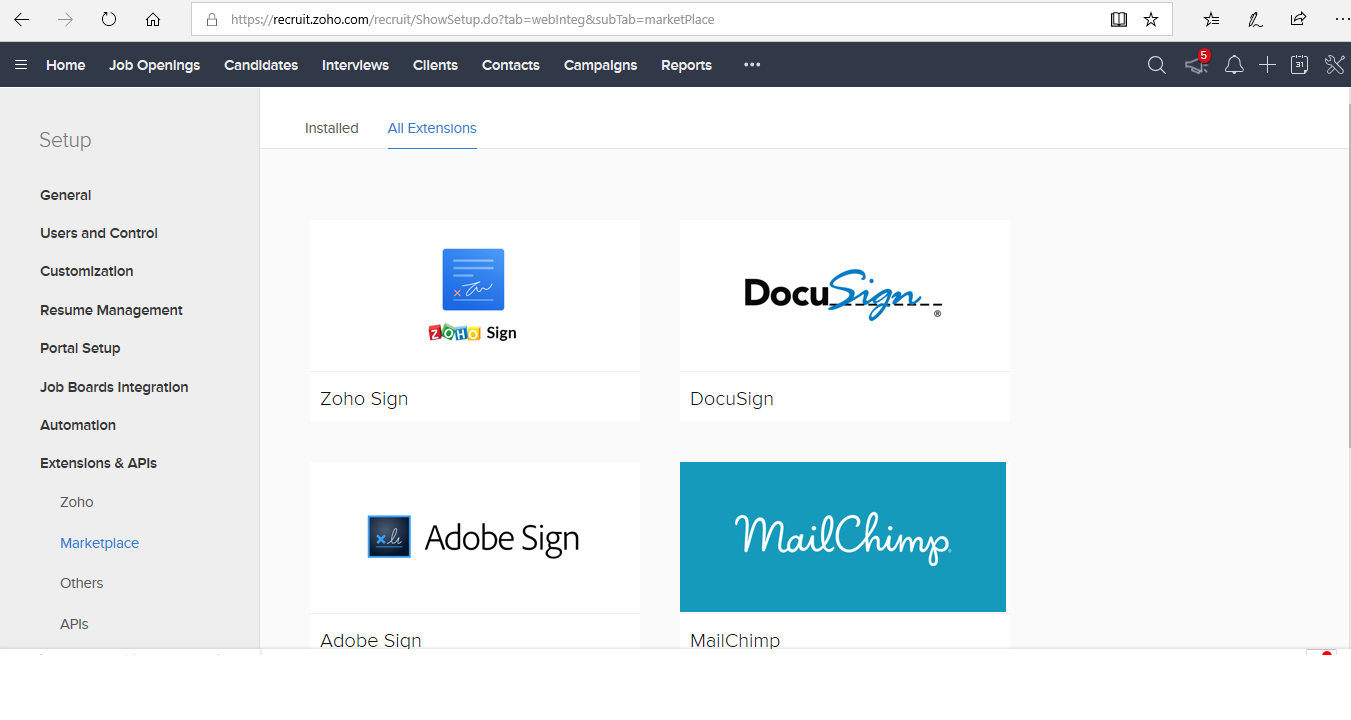Open the Contacts module
This screenshot has height=720, width=1351.
[x=511, y=65]
